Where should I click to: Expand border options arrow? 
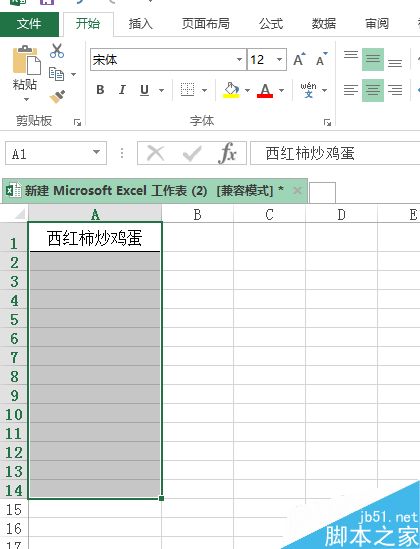click(x=205, y=90)
